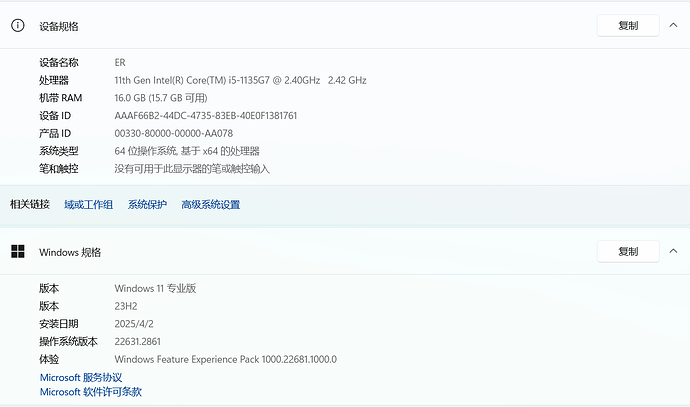Screen dimensions: 690x407
Task: Select the Windows Feature Experience Pack value
Action: pyautogui.click(x=226, y=359)
